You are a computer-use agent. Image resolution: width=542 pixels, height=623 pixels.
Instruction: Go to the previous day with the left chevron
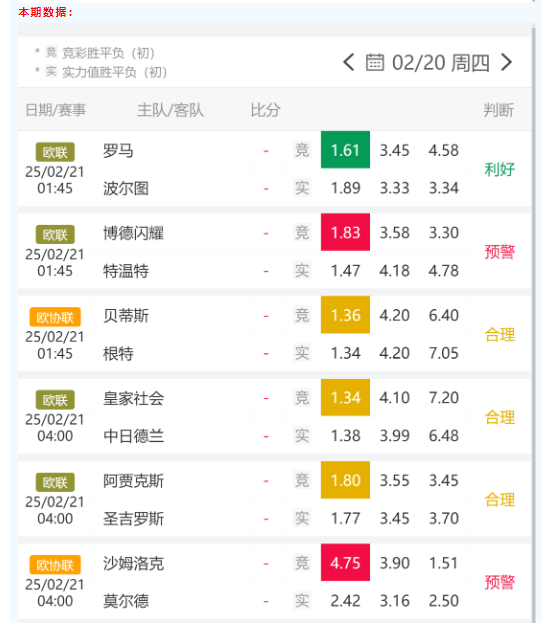348,62
